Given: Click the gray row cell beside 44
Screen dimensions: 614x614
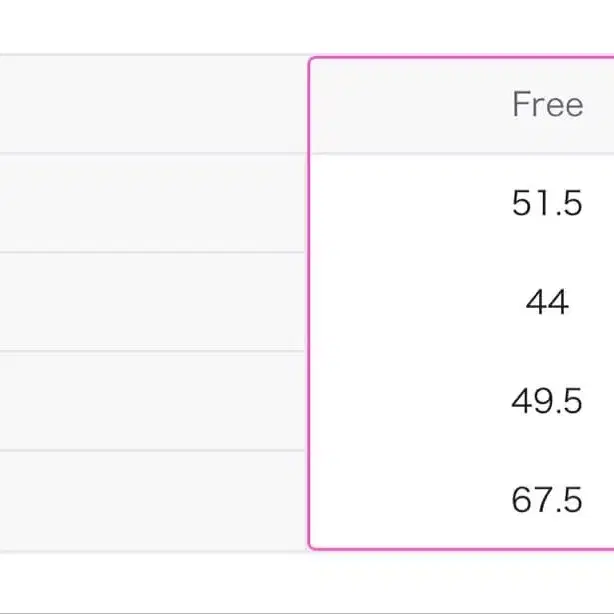Looking at the screenshot, I should [152, 302].
